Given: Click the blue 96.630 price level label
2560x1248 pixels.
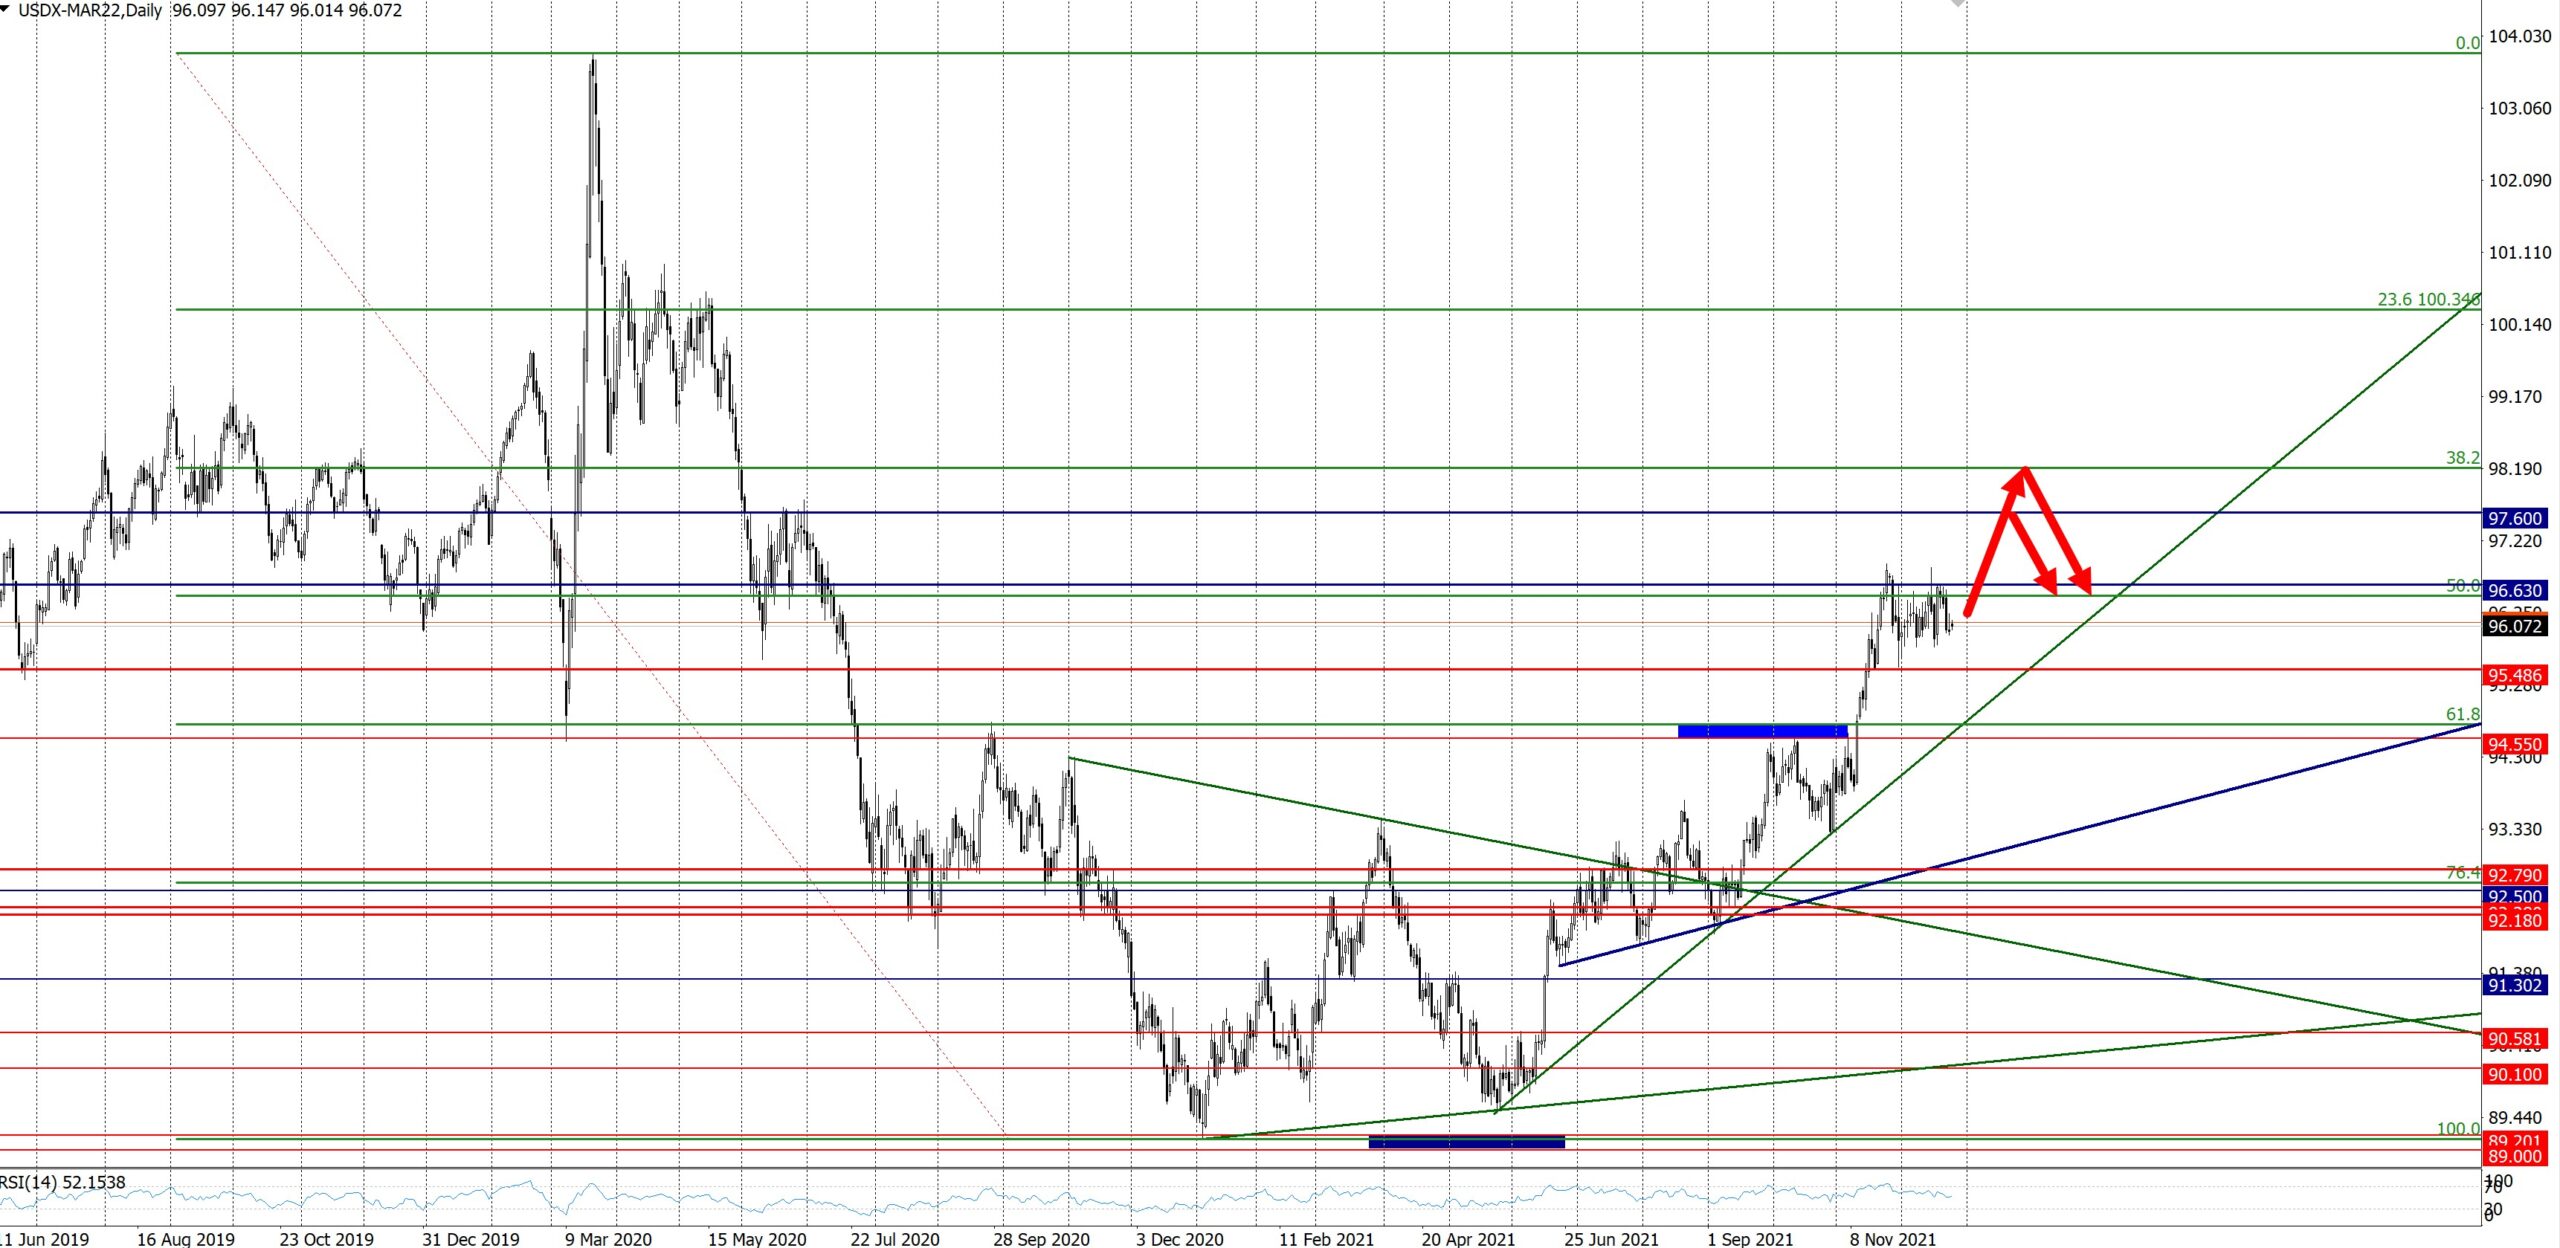Looking at the screenshot, I should point(2514,590).
